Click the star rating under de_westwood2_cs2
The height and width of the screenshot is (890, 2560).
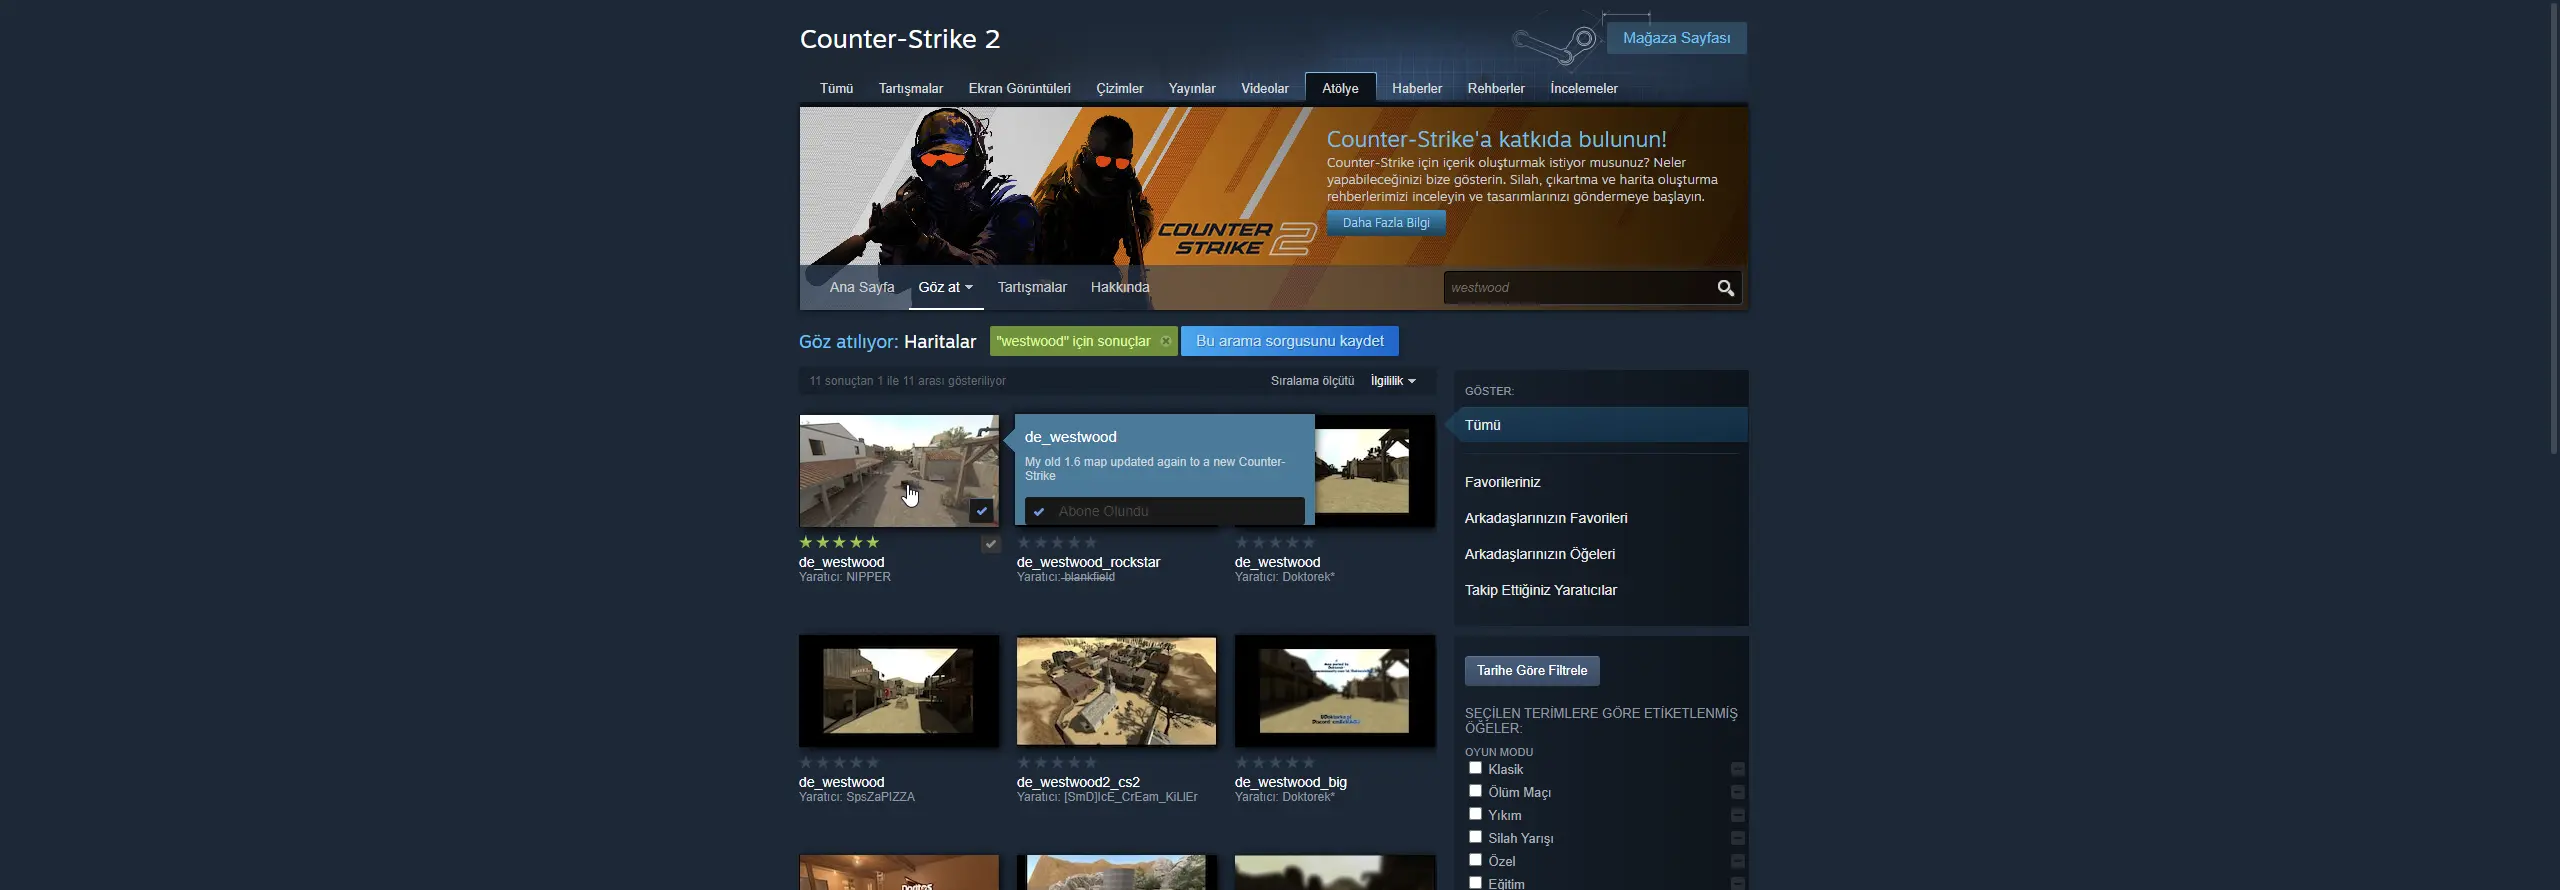pos(1057,762)
